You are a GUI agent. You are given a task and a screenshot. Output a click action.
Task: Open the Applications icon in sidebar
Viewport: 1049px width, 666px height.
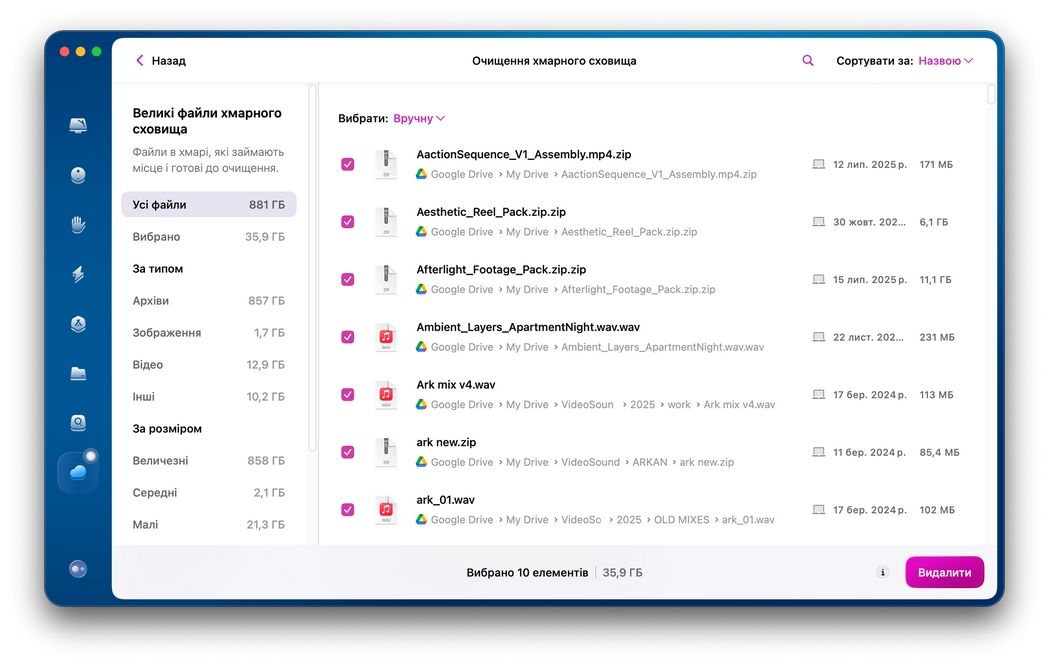click(x=78, y=324)
